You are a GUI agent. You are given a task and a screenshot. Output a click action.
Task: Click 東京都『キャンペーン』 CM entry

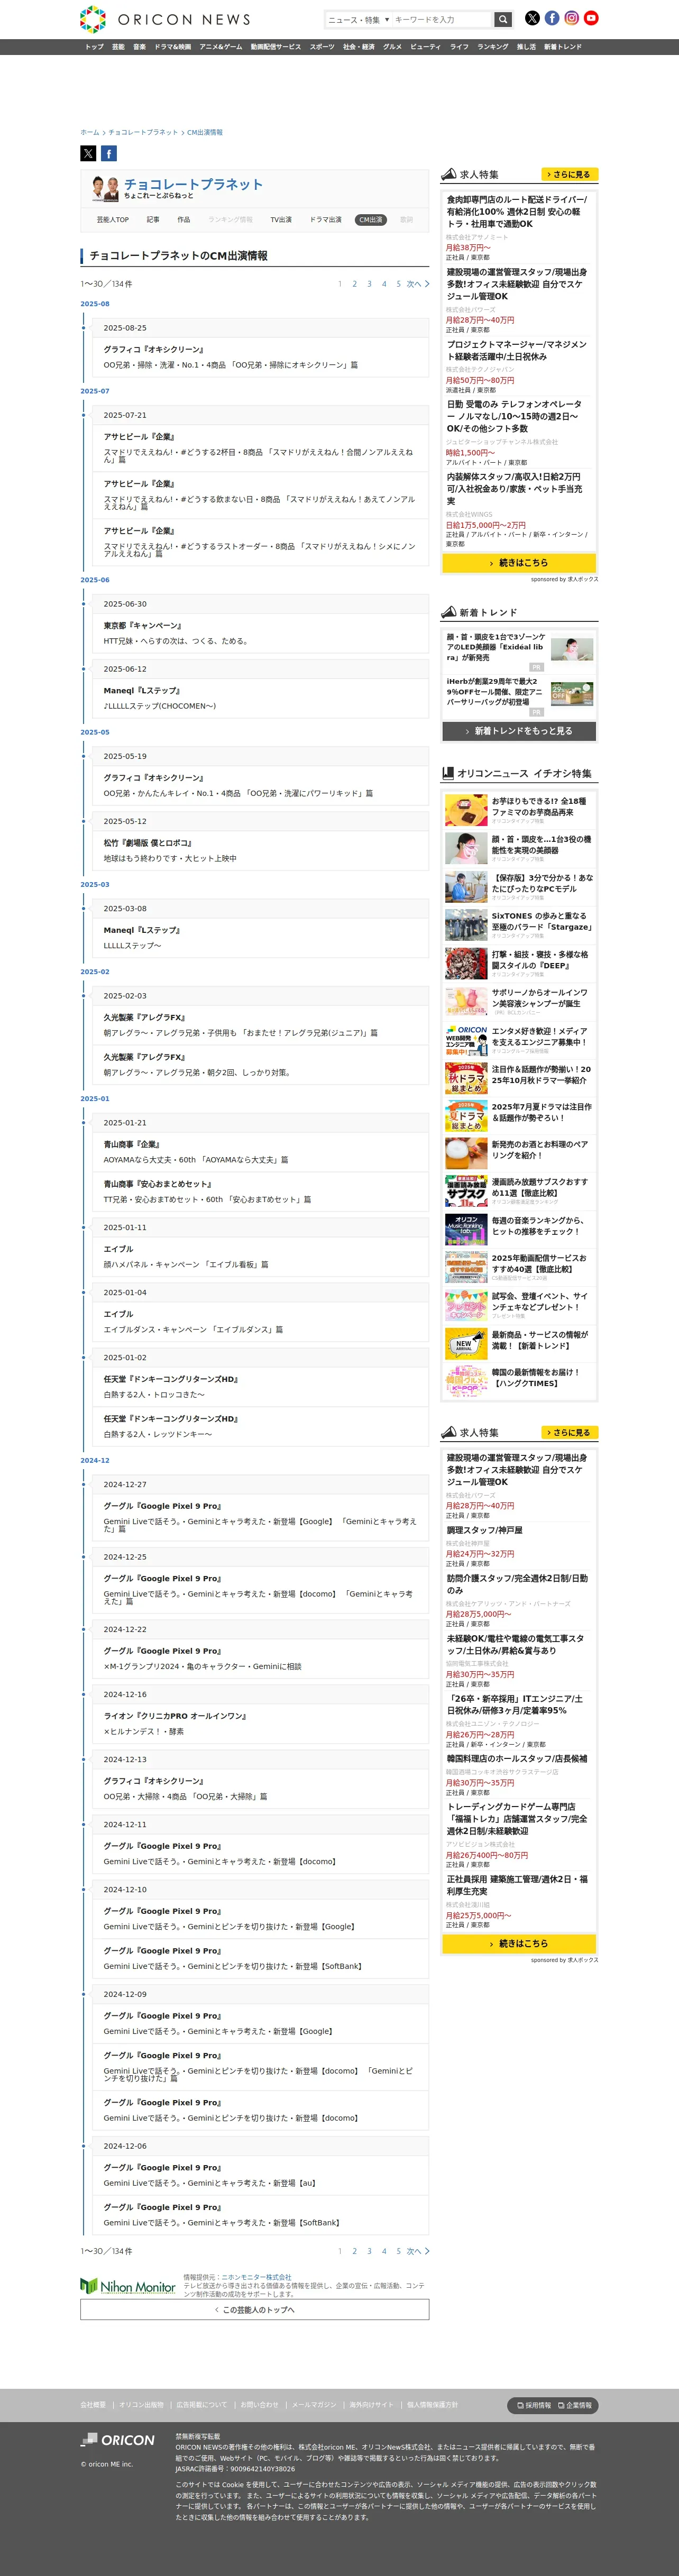click(143, 626)
